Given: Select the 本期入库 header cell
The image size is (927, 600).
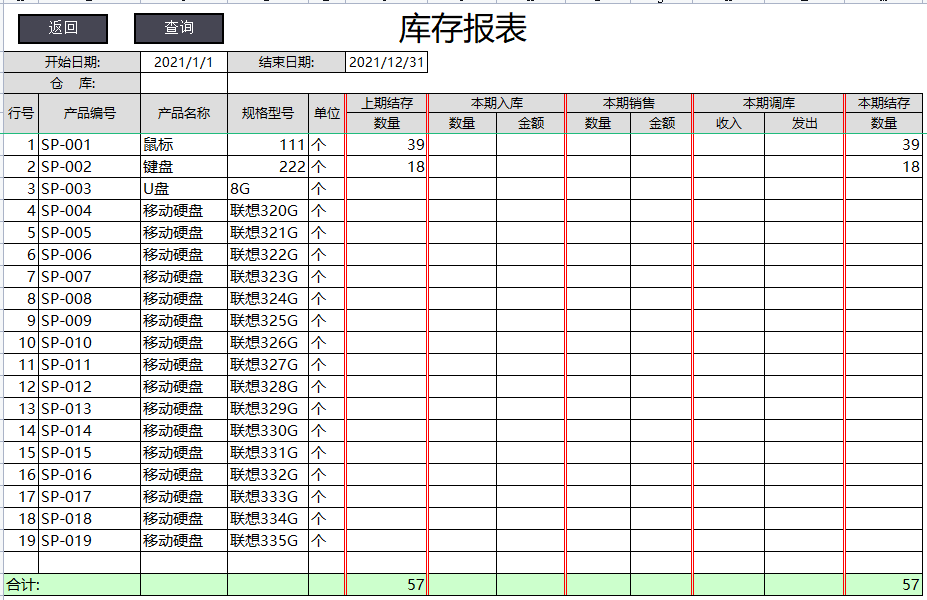Looking at the screenshot, I should [496, 102].
